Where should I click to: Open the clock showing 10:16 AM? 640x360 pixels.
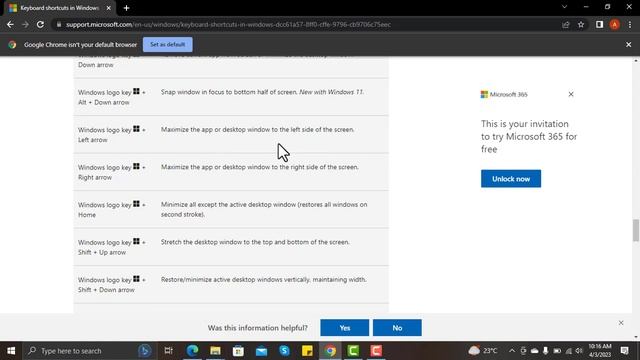600,351
